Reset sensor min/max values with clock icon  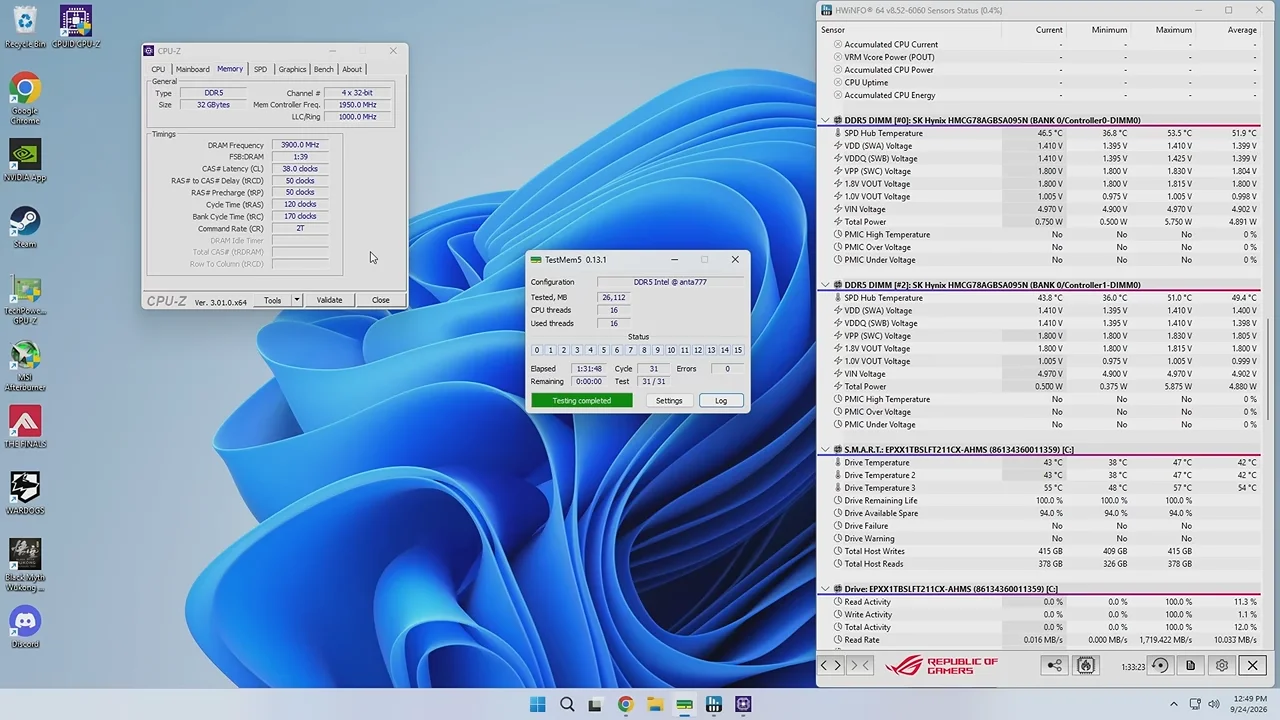coord(1160,665)
